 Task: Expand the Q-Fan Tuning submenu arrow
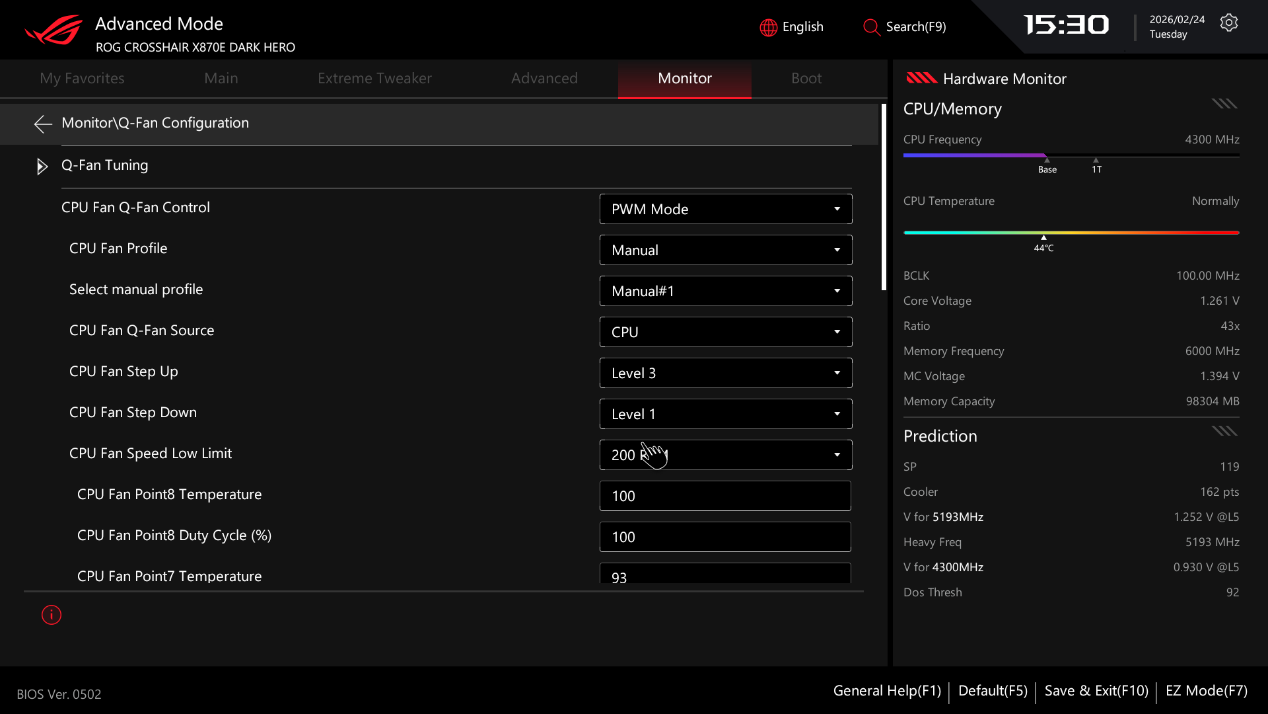pos(42,166)
